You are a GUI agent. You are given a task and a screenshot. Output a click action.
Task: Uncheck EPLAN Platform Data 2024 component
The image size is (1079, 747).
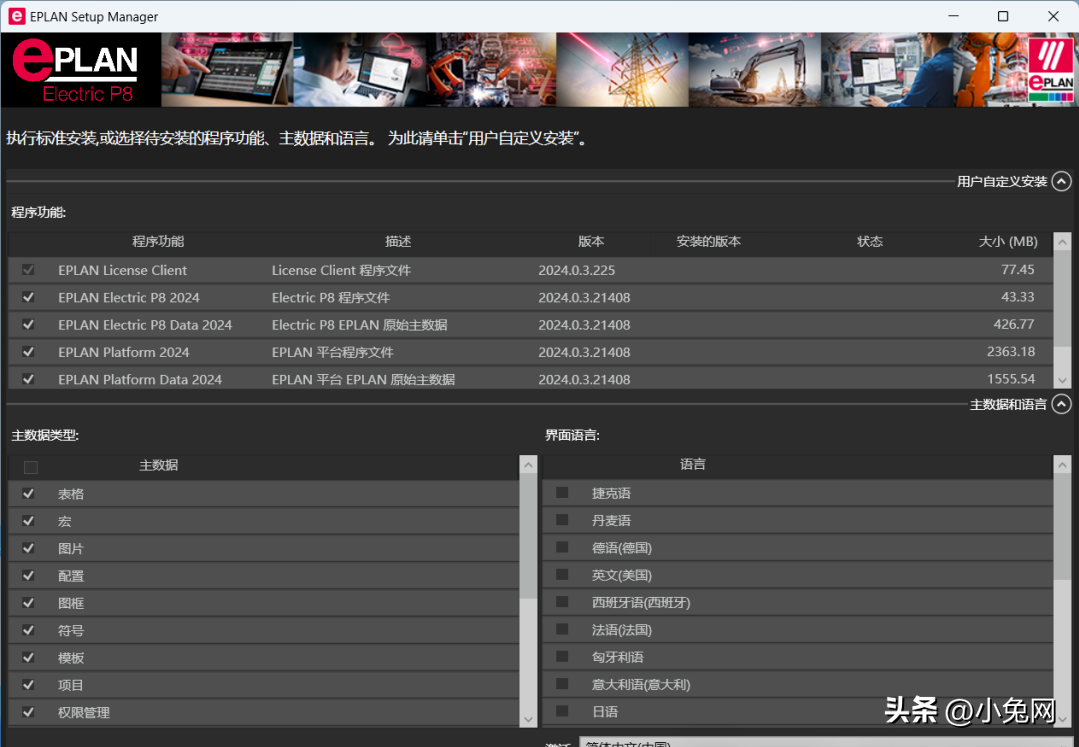pos(28,379)
